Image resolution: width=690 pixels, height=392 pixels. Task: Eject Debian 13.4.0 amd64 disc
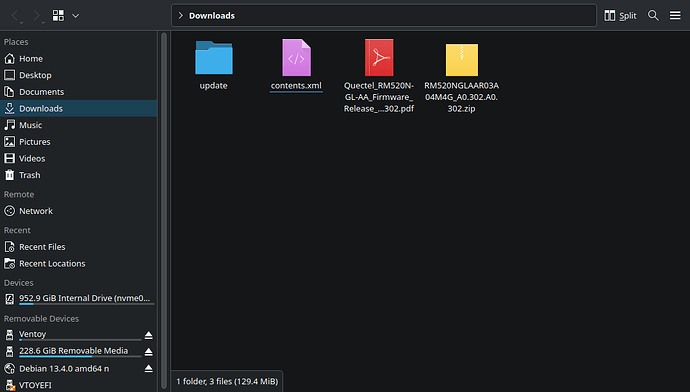click(149, 369)
